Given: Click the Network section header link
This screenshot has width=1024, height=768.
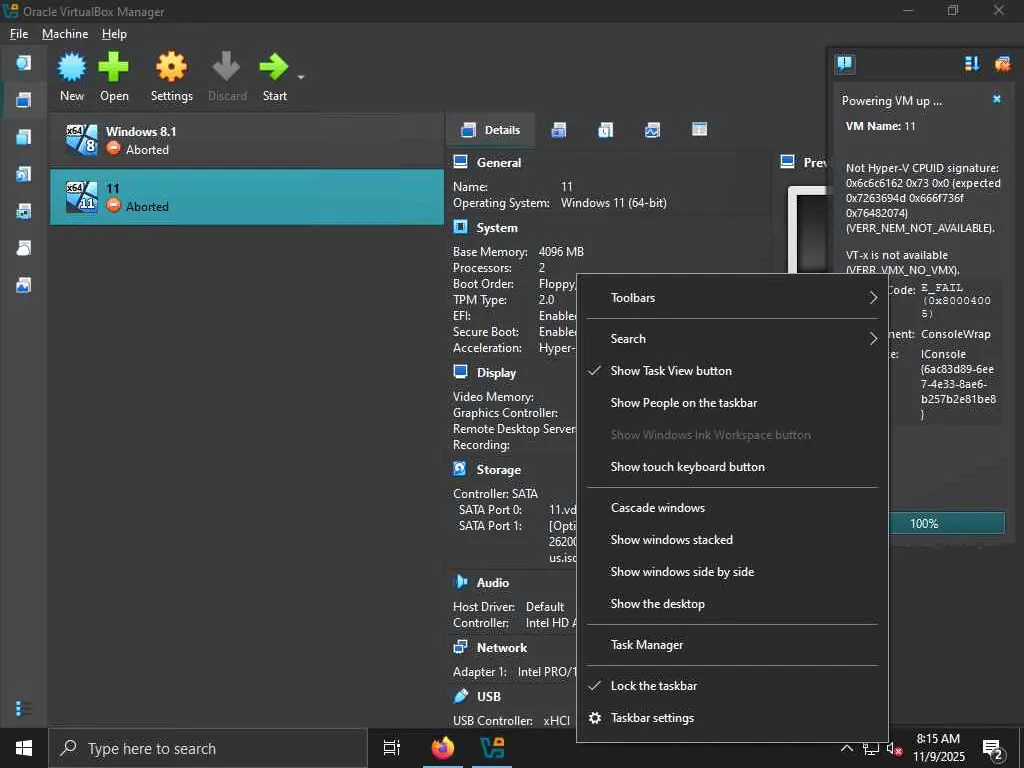Looking at the screenshot, I should pyautogui.click(x=502, y=648).
